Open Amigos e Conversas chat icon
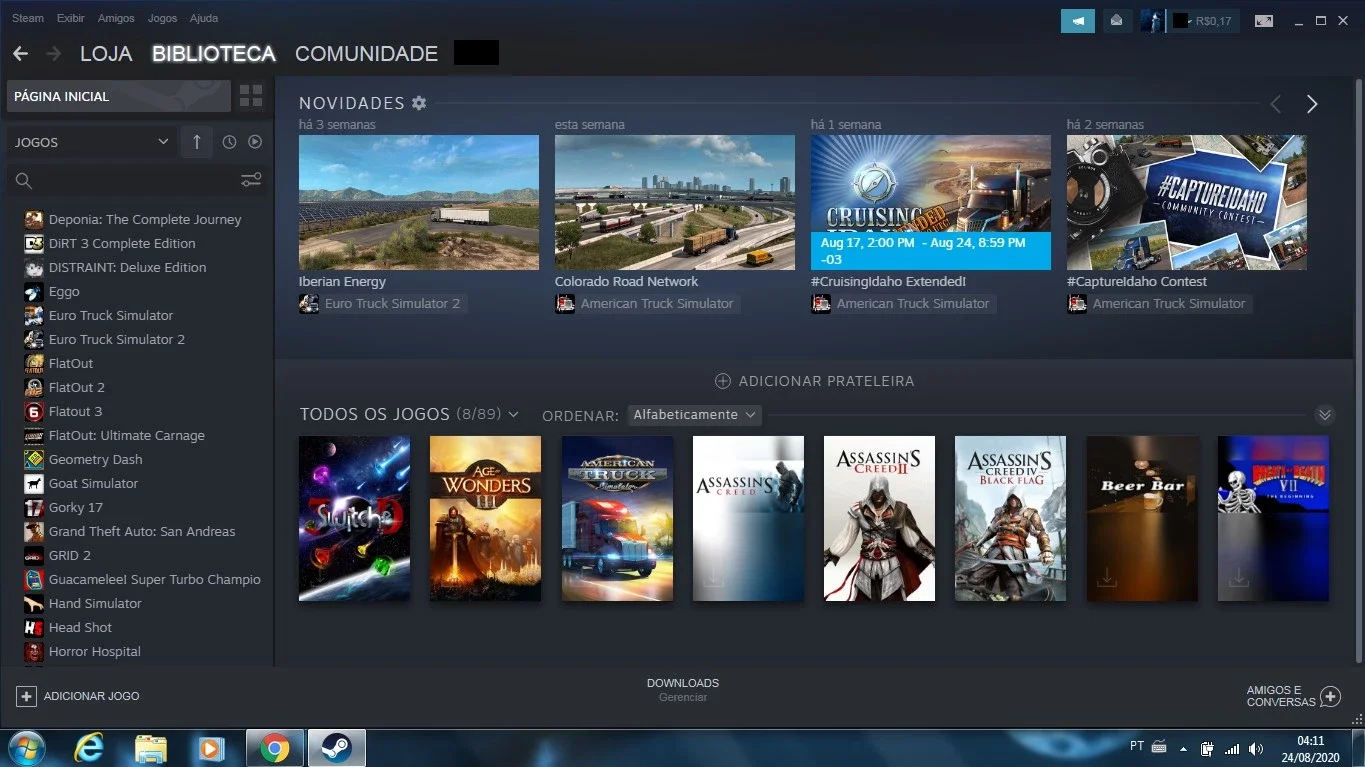The width and height of the screenshot is (1365, 767). [x=1330, y=696]
